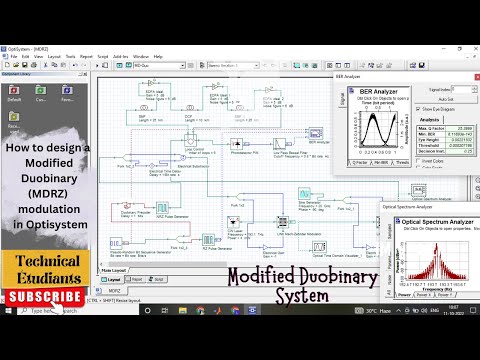480x360 pixels.
Task: Click the Cut scissors icon
Action: click(x=46, y=65)
